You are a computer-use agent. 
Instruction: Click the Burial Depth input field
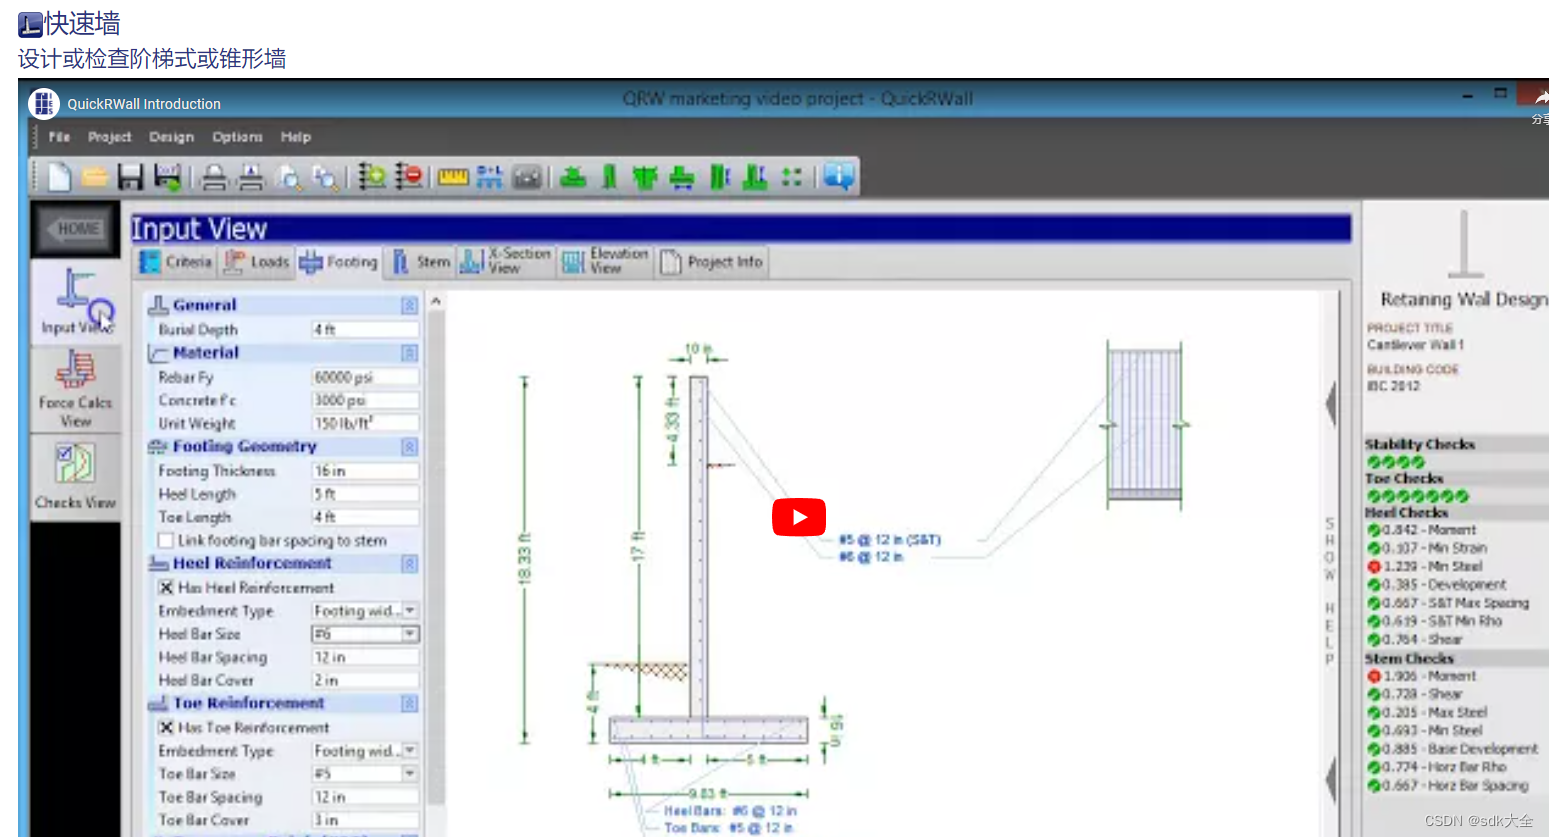click(365, 330)
